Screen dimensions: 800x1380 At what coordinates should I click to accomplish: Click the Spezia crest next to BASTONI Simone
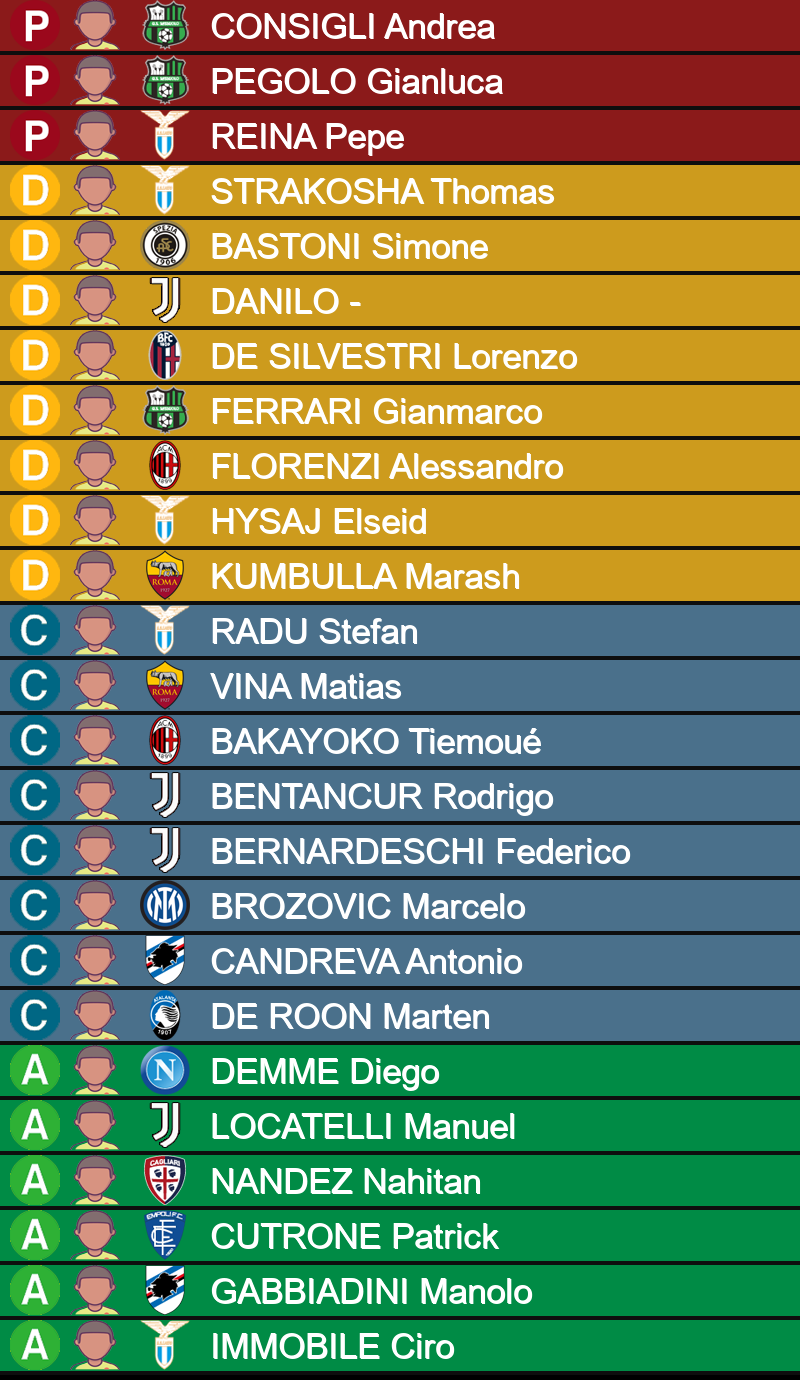coord(165,246)
